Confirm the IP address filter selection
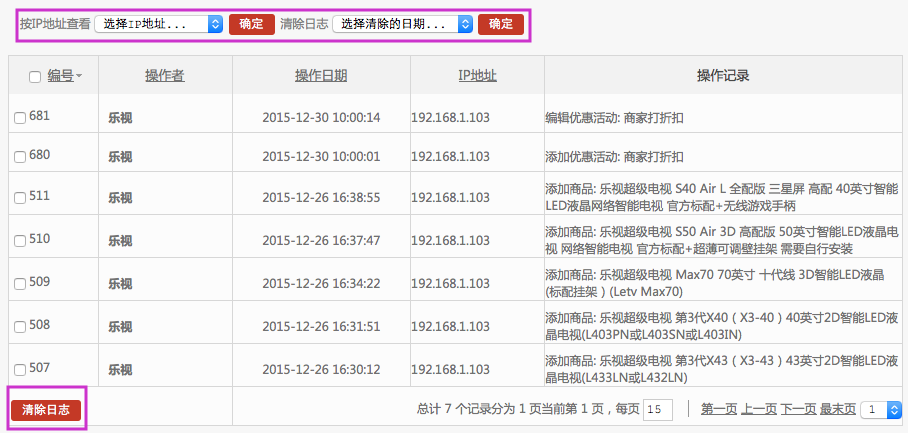Viewport: 908px width, 433px height. [x=252, y=24]
